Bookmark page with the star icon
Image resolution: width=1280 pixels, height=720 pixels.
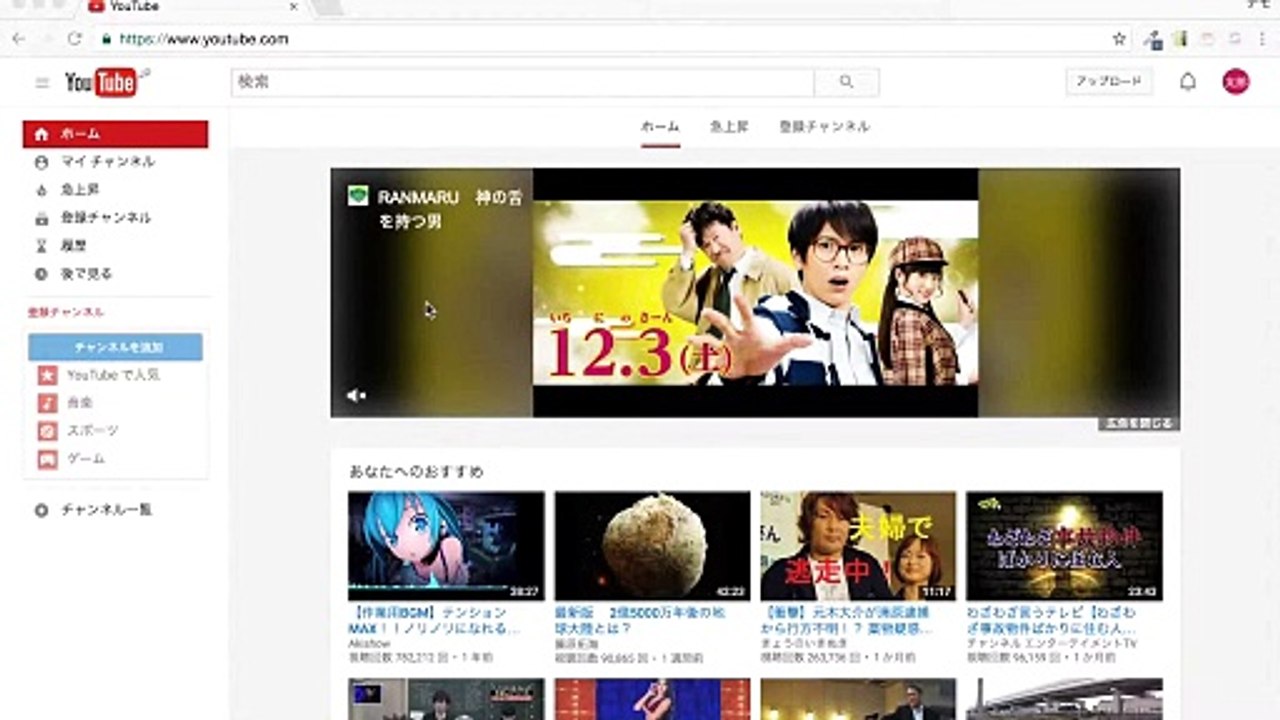pyautogui.click(x=1119, y=39)
